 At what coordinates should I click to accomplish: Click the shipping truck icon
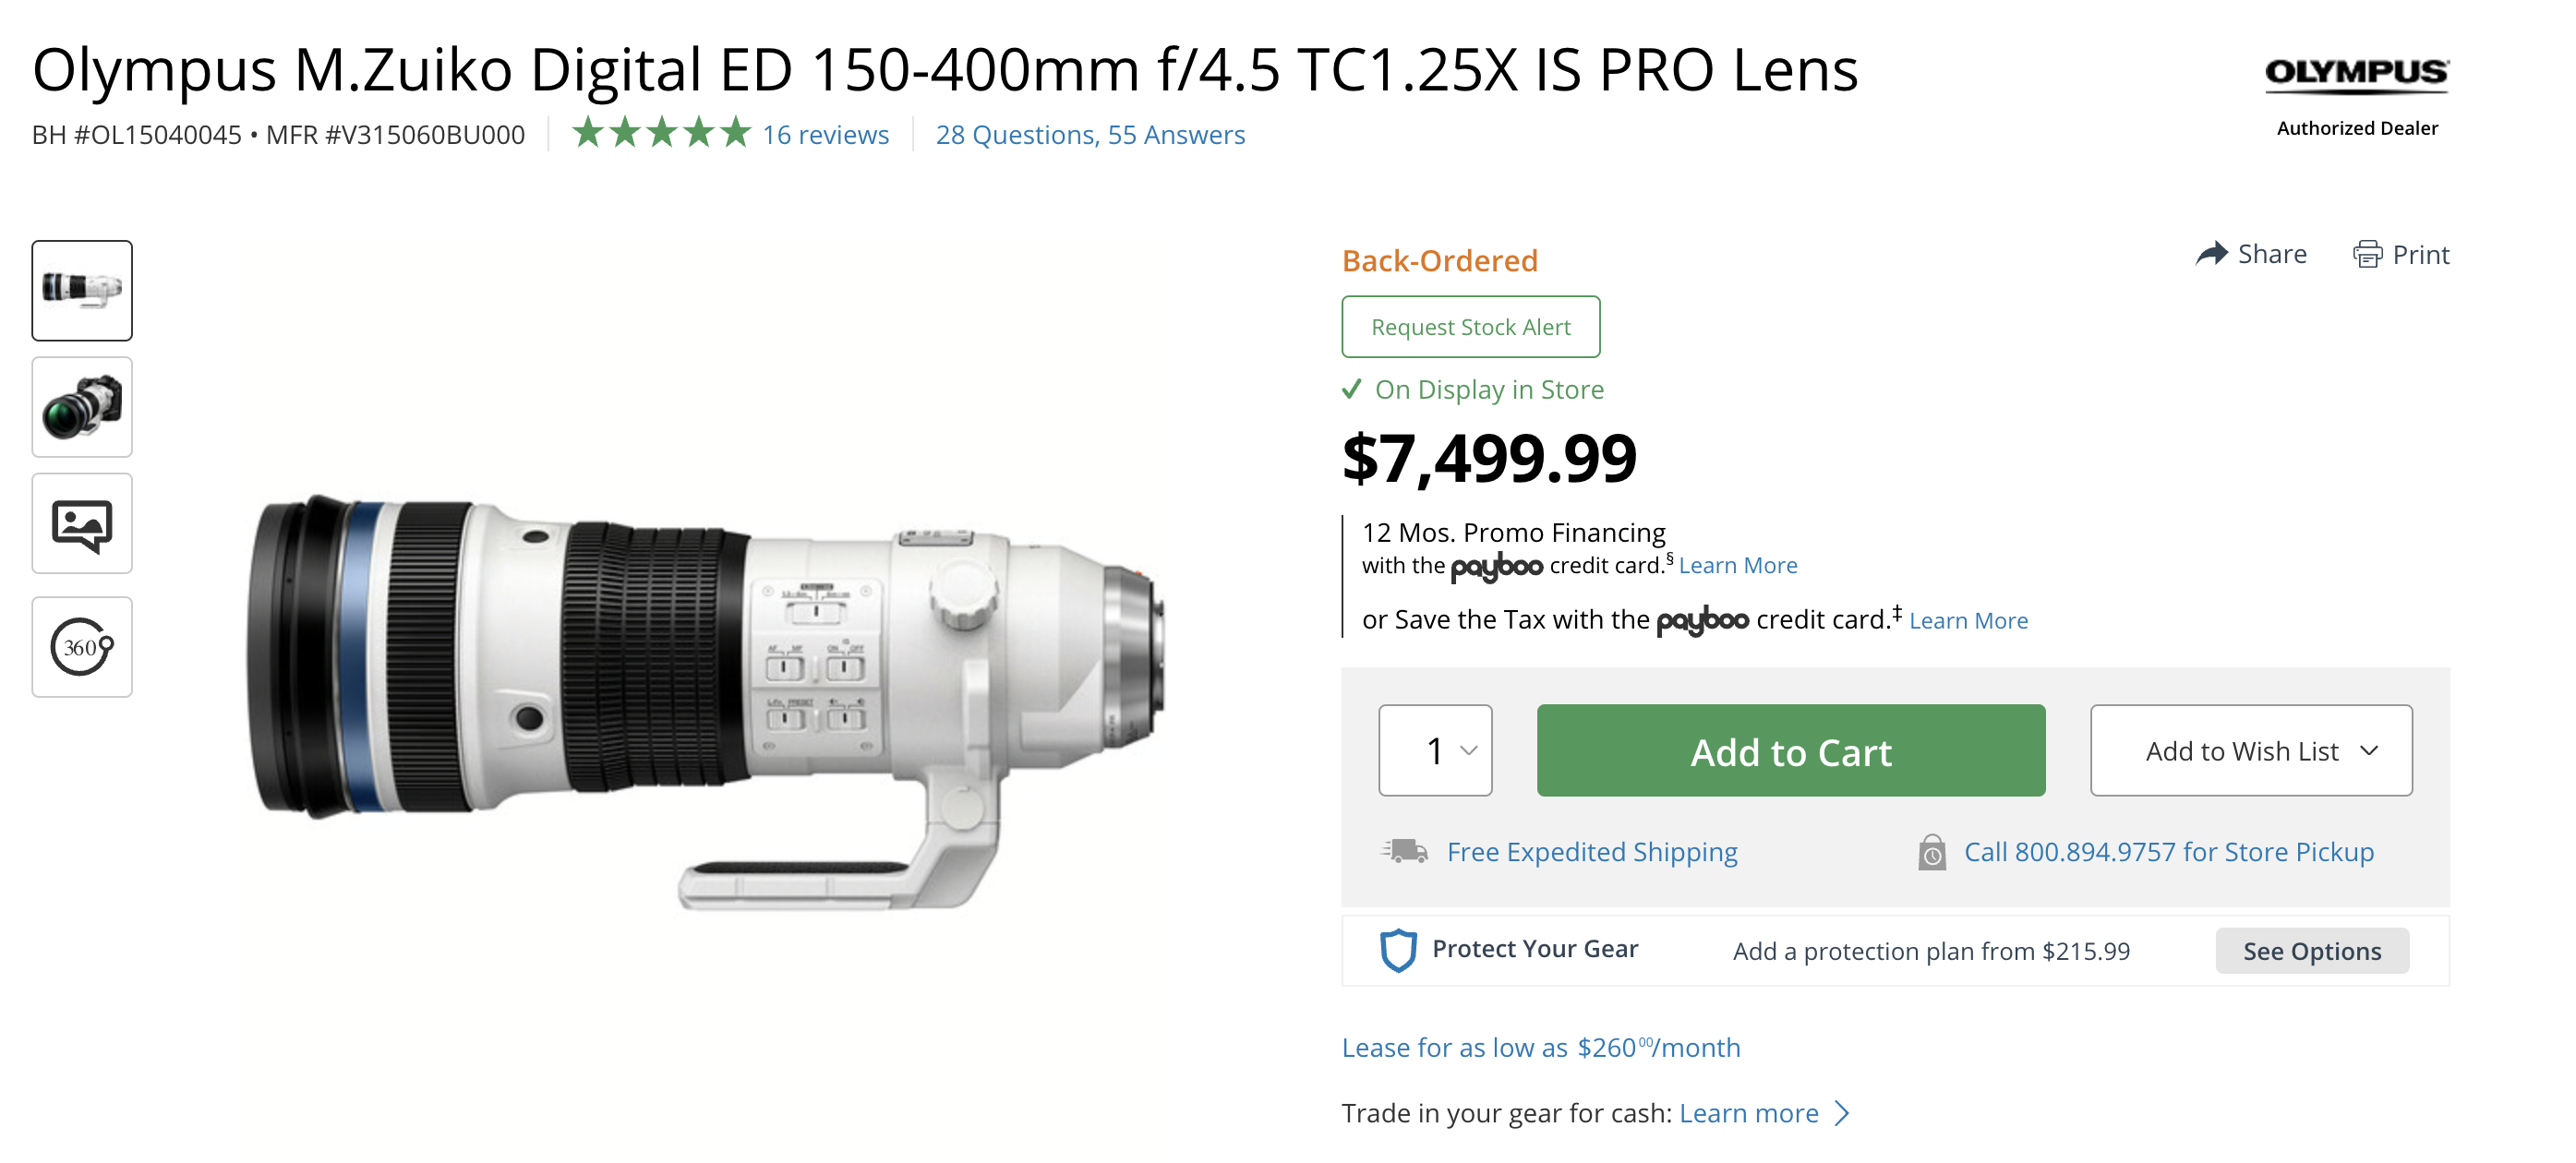click(1405, 852)
